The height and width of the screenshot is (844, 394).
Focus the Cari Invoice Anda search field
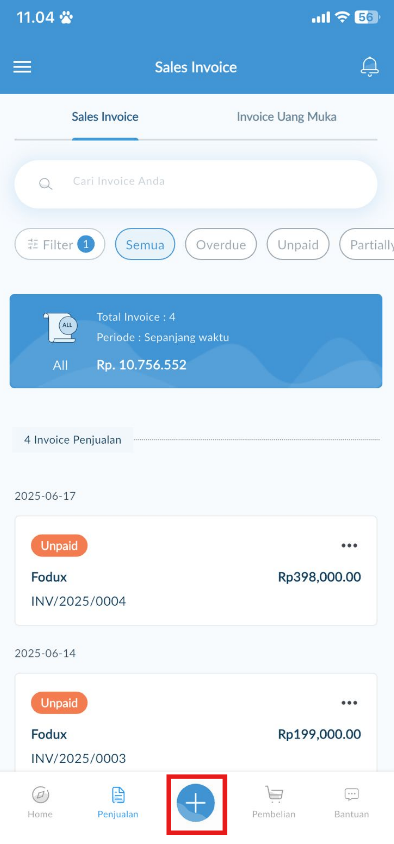[x=196, y=184]
